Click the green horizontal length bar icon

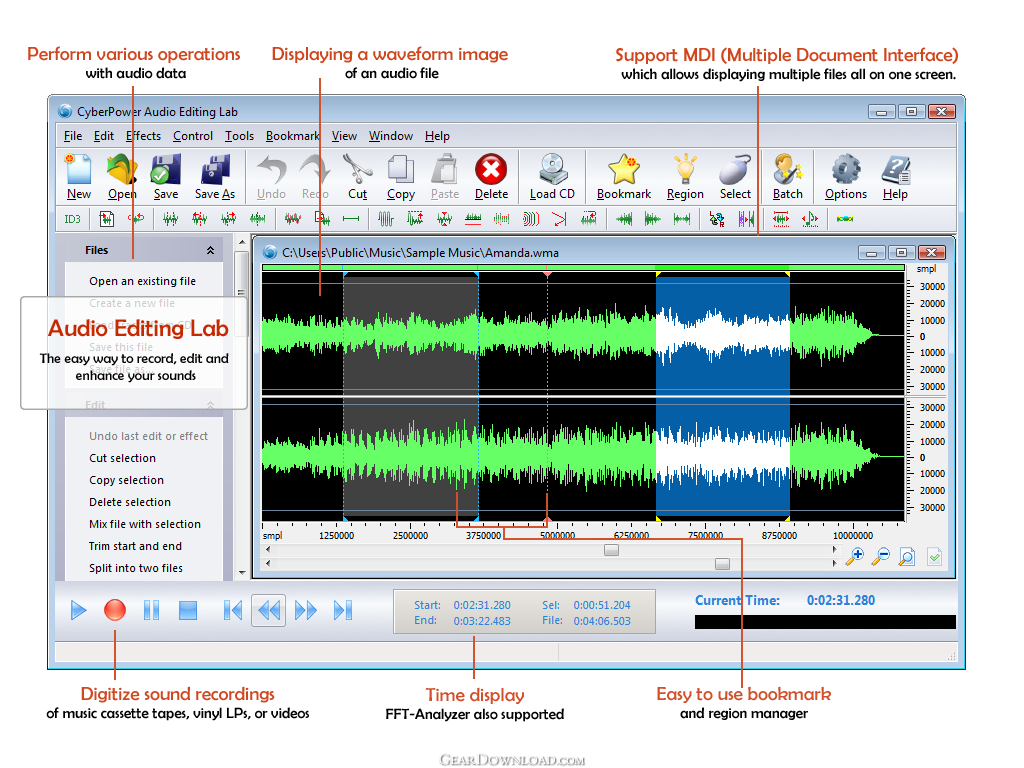tap(351, 219)
